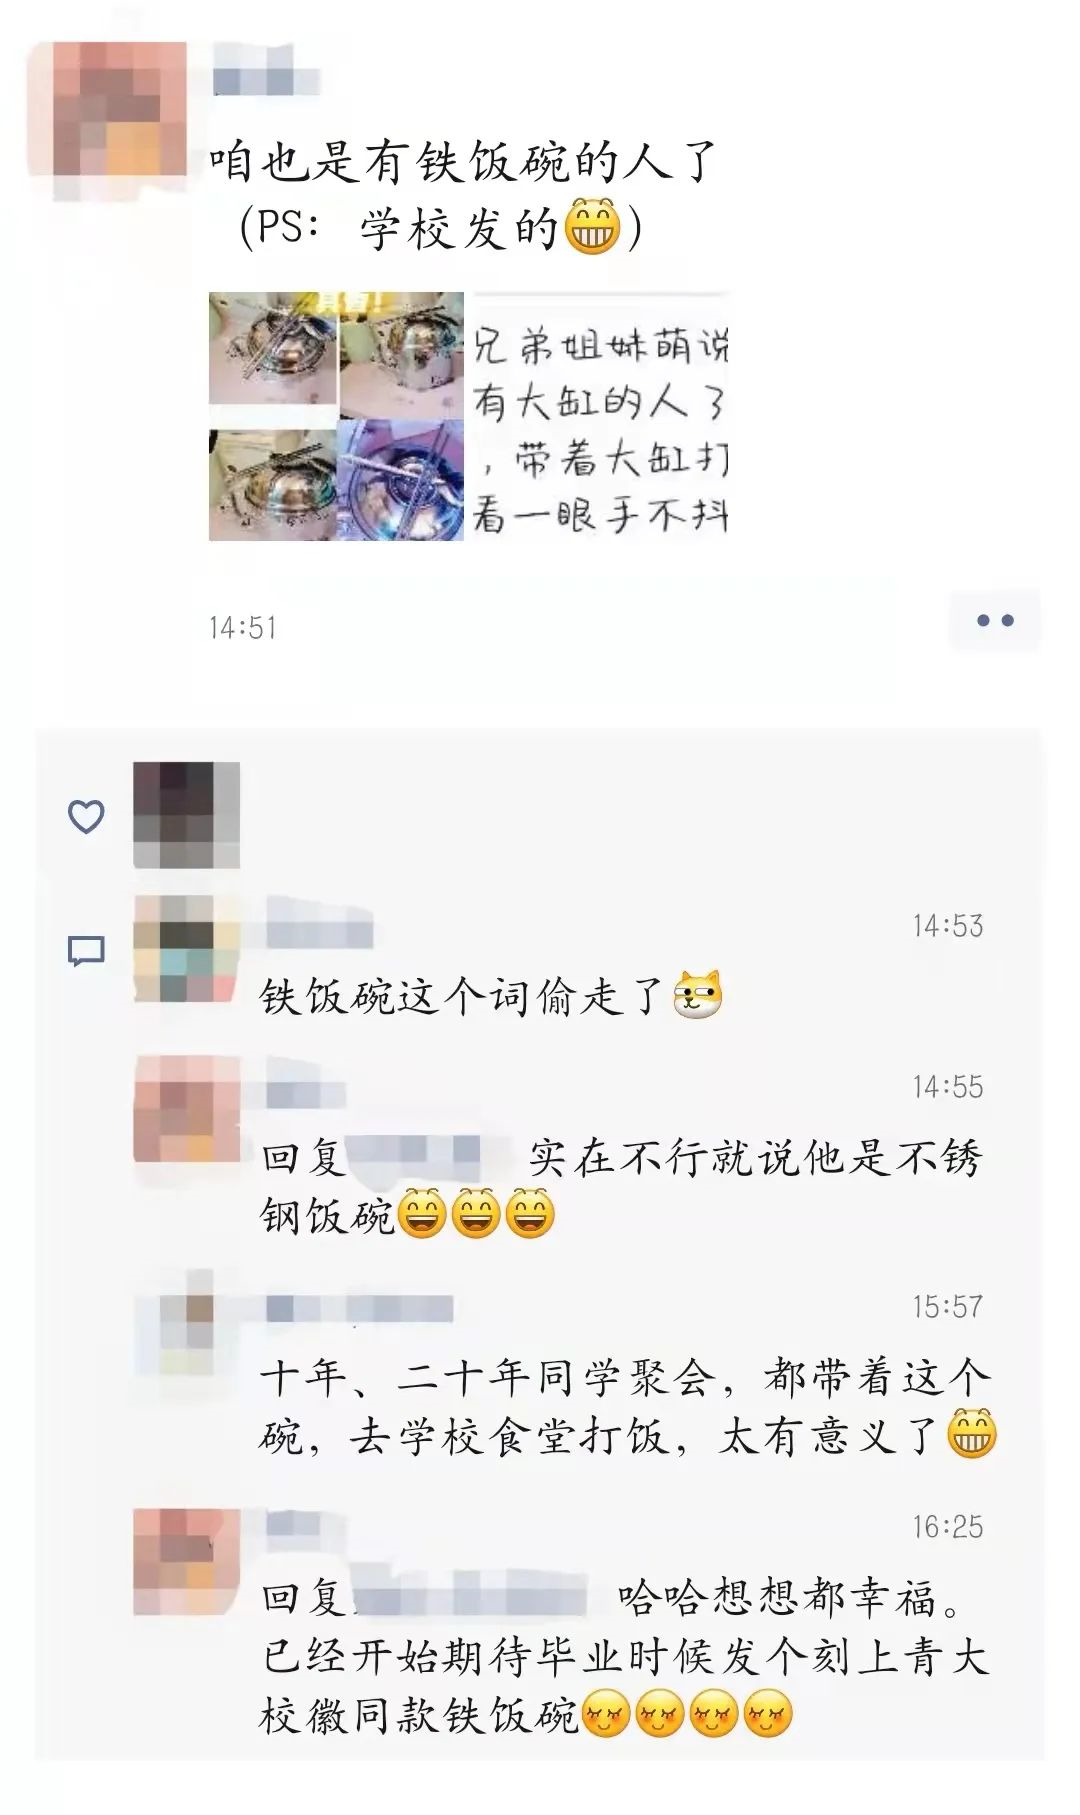Screen dimensions: 1080x1815
Task: View top-right bowl photo thumbnail
Action: point(401,354)
